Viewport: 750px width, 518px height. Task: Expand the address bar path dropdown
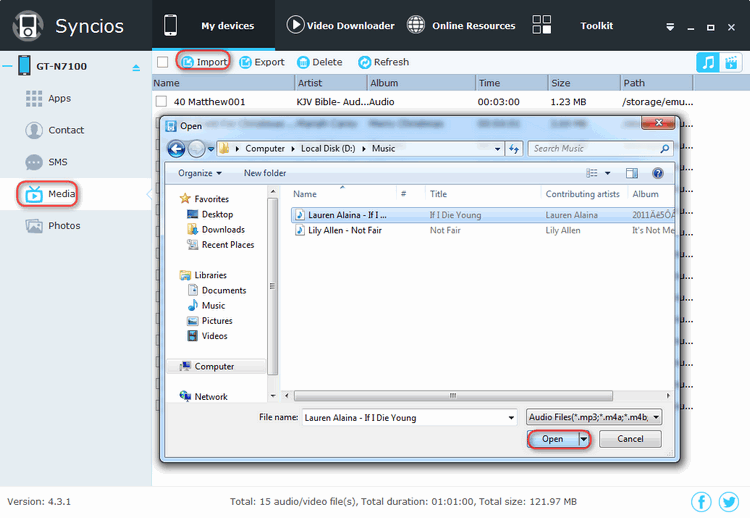click(497, 149)
